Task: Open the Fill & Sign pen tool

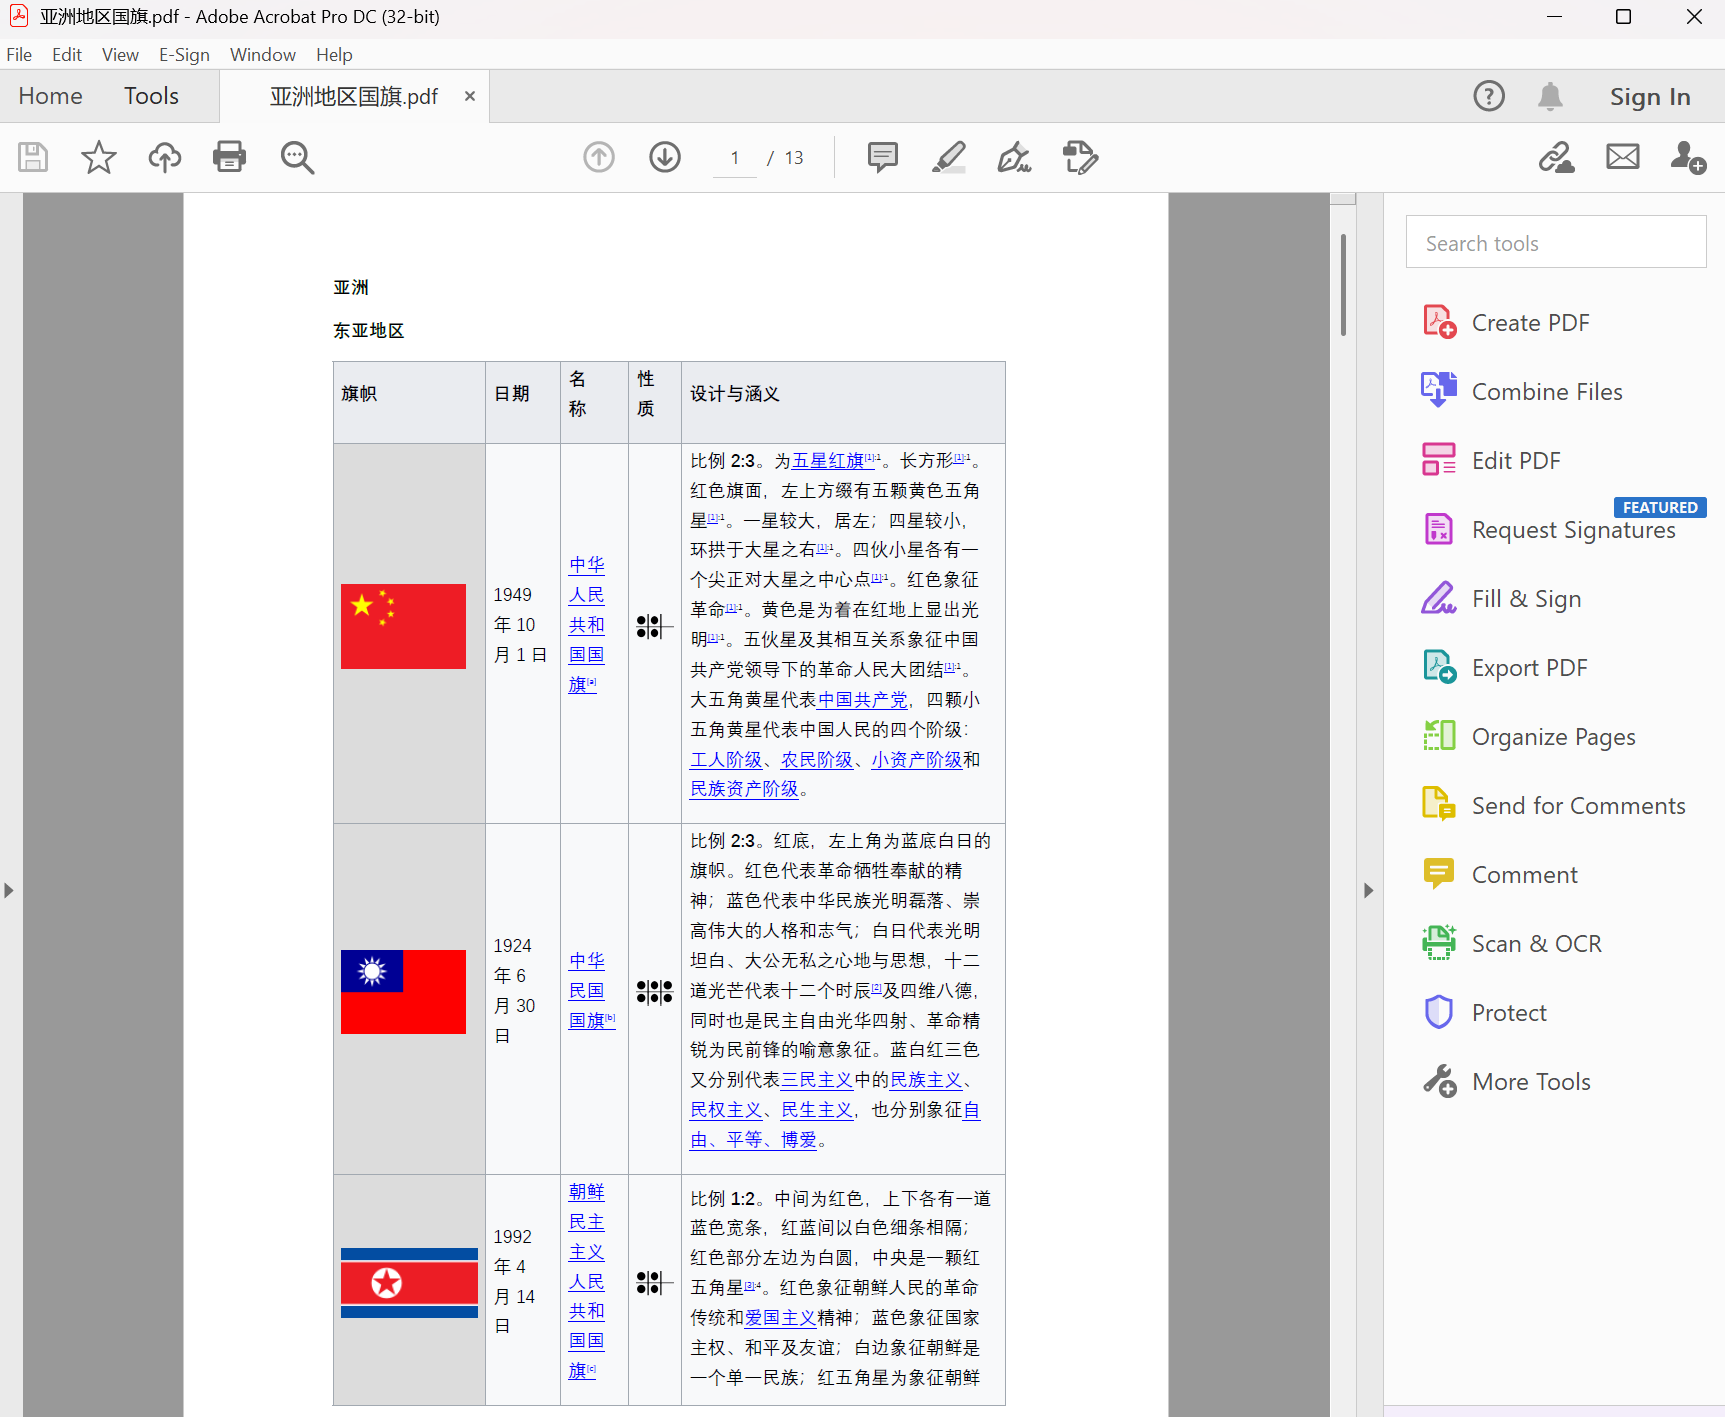Action: tap(1013, 157)
